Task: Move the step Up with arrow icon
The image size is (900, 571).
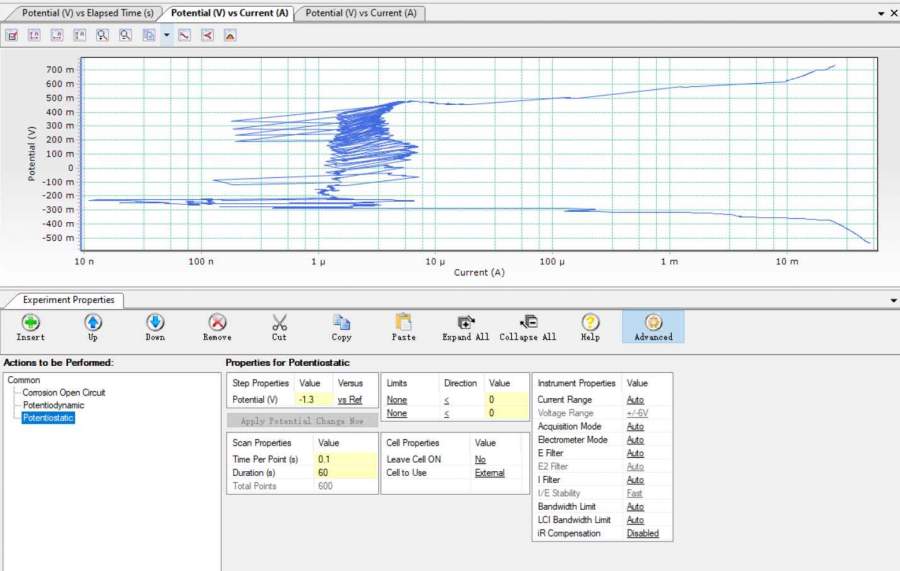Action: click(93, 323)
